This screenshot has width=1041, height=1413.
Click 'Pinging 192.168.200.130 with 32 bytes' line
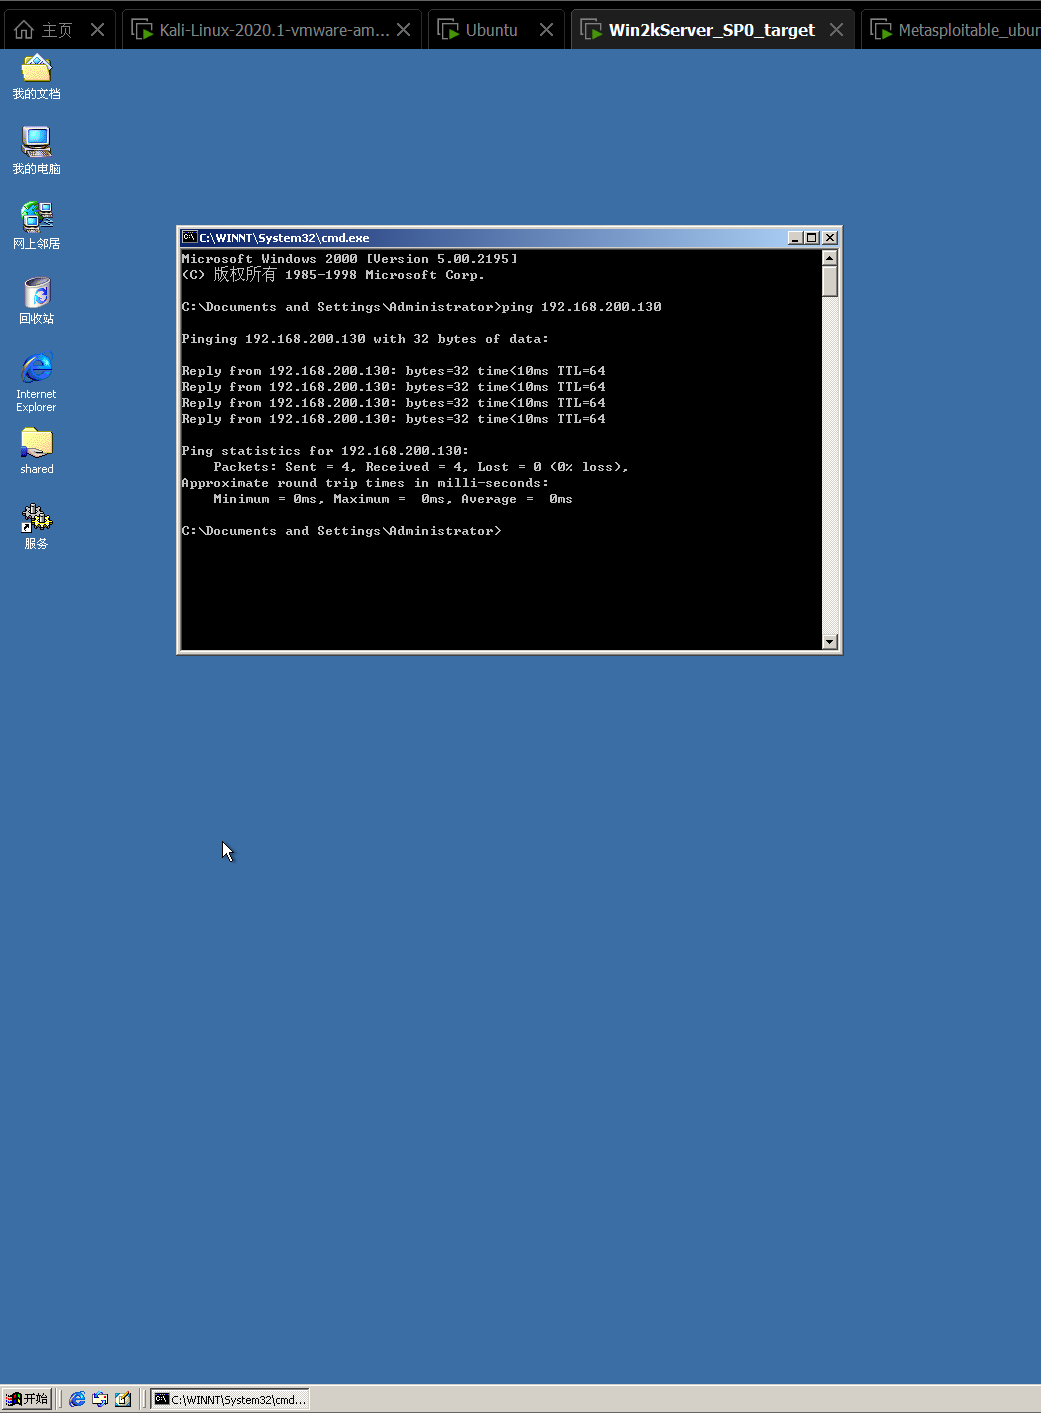pyautogui.click(x=365, y=339)
